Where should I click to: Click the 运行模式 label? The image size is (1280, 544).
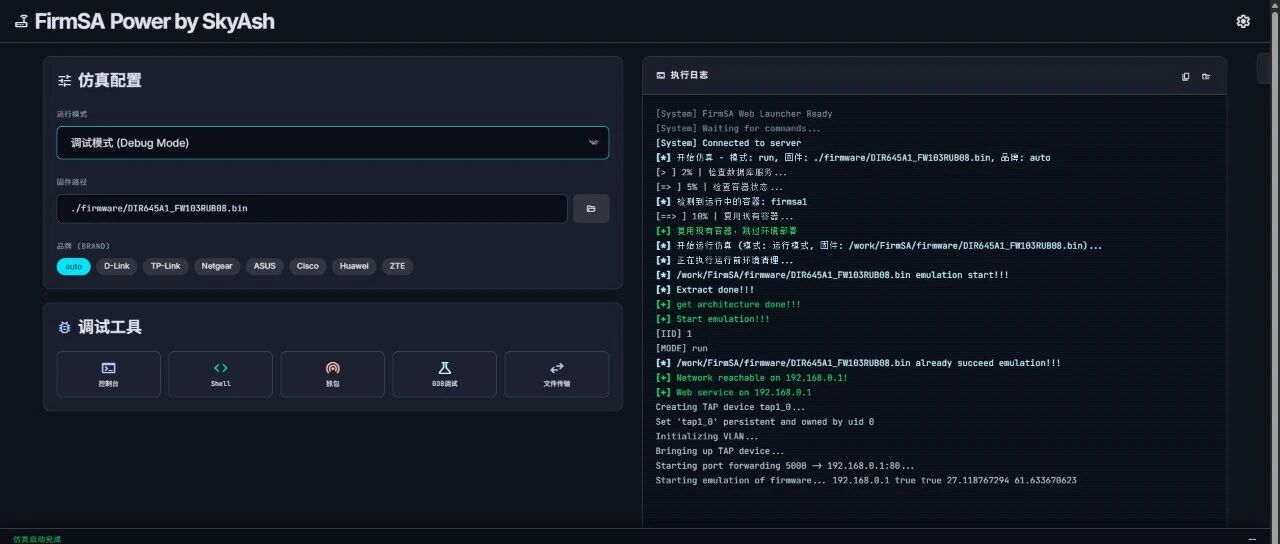coord(71,114)
